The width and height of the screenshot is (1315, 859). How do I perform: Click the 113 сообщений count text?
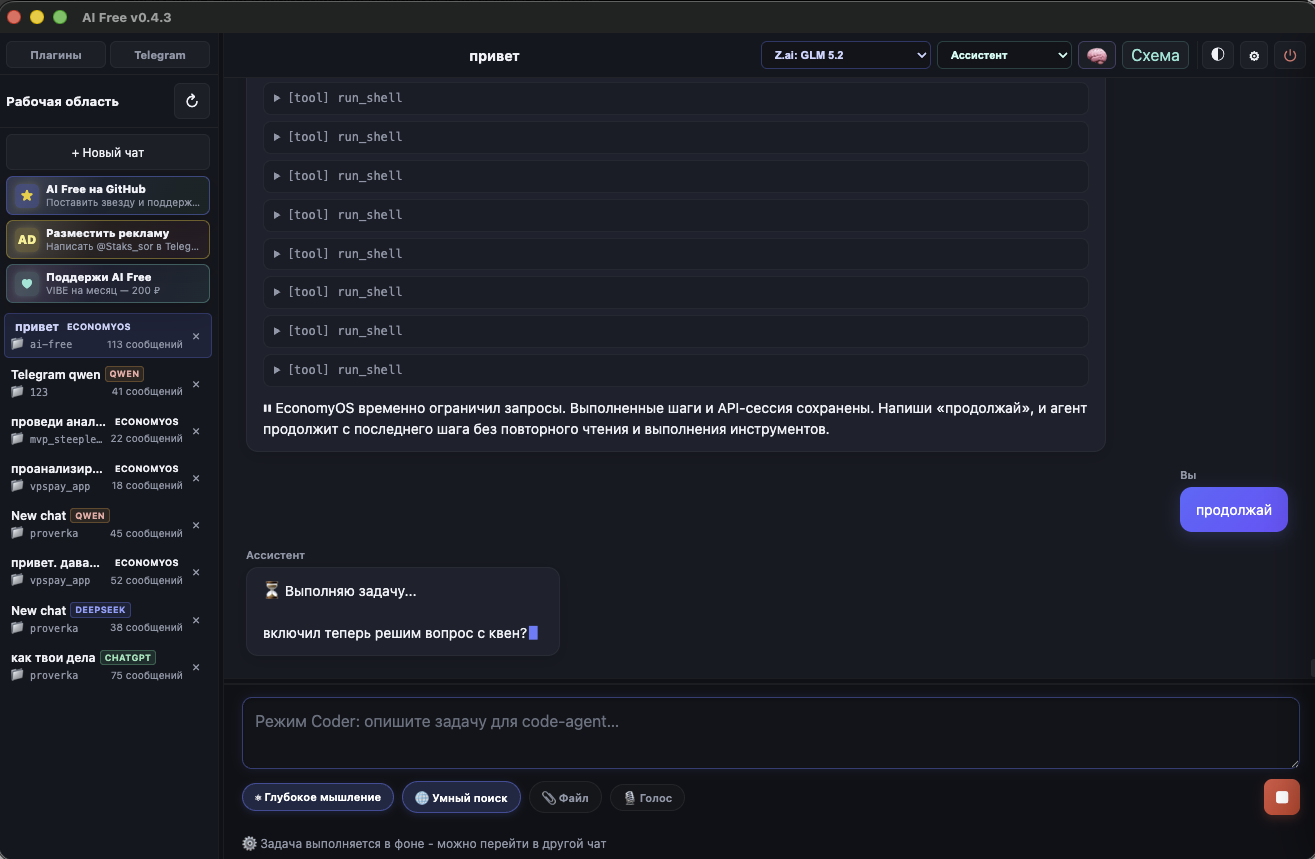145,344
